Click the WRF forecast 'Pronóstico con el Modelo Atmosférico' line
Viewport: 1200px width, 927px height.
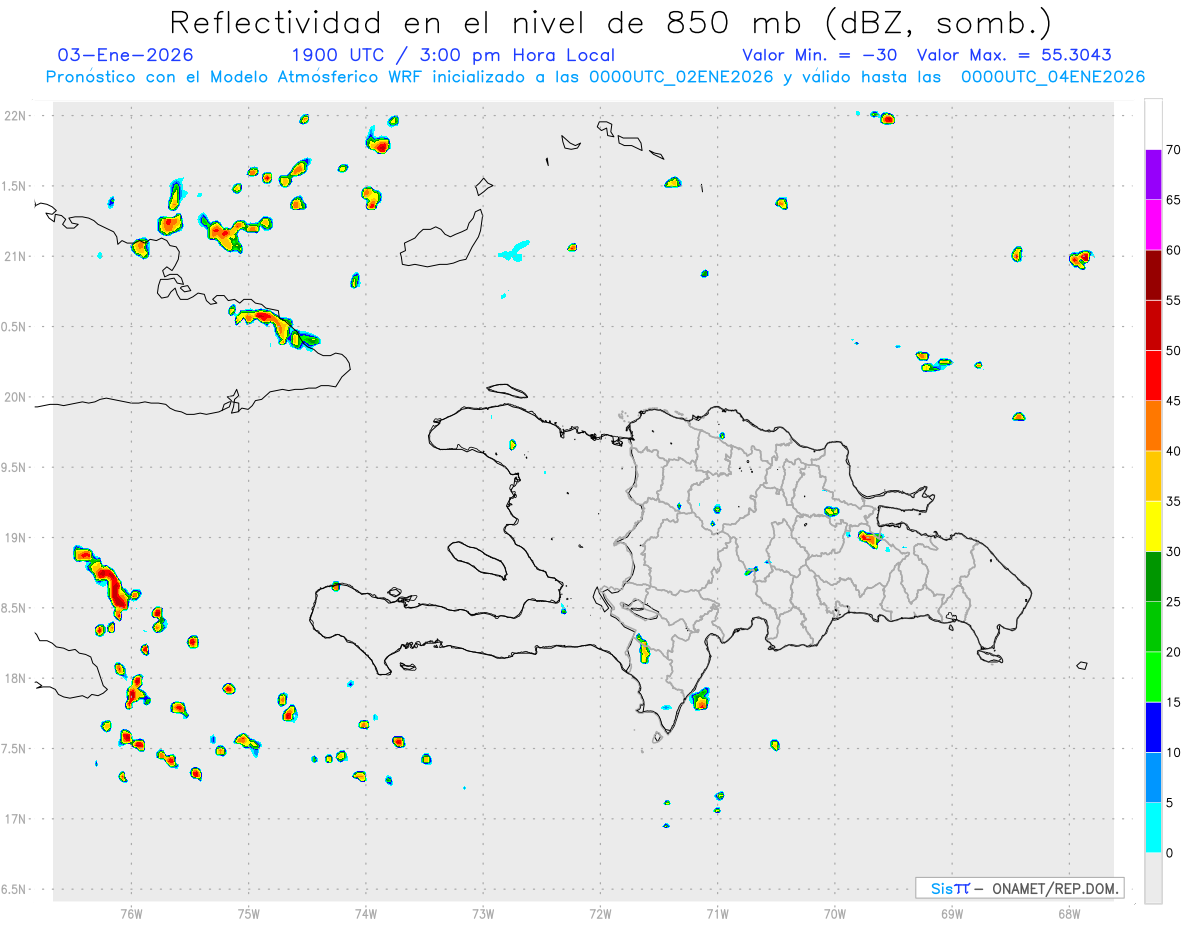595,77
